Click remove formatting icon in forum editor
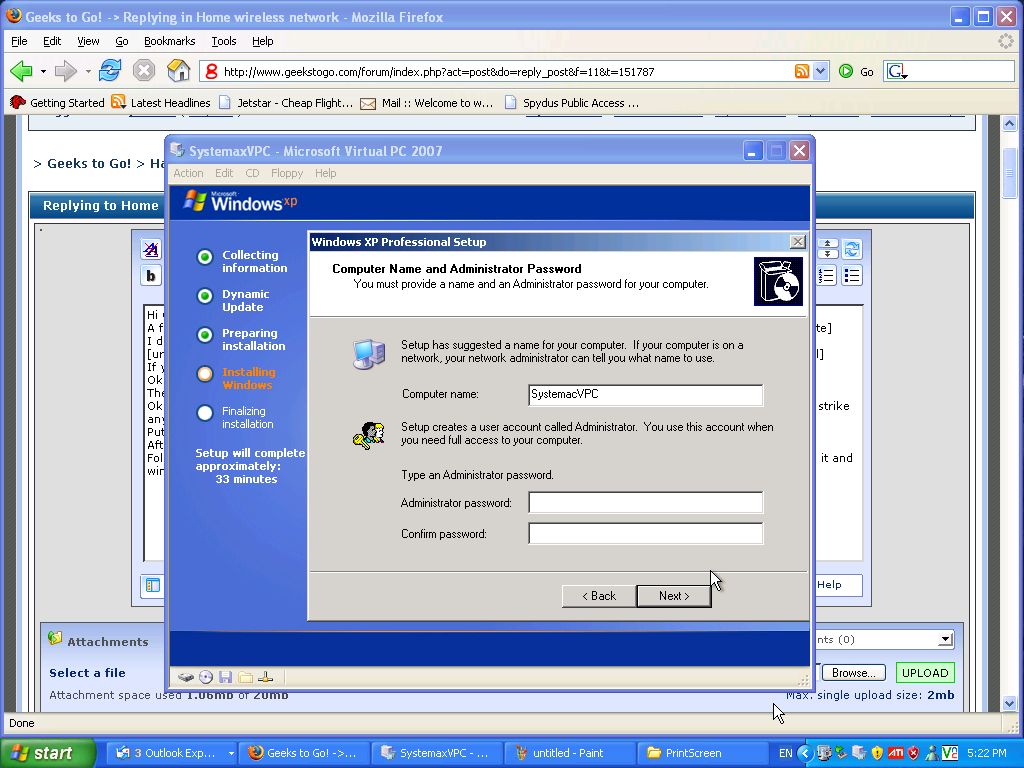Image resolution: width=1024 pixels, height=768 pixels. click(151, 249)
